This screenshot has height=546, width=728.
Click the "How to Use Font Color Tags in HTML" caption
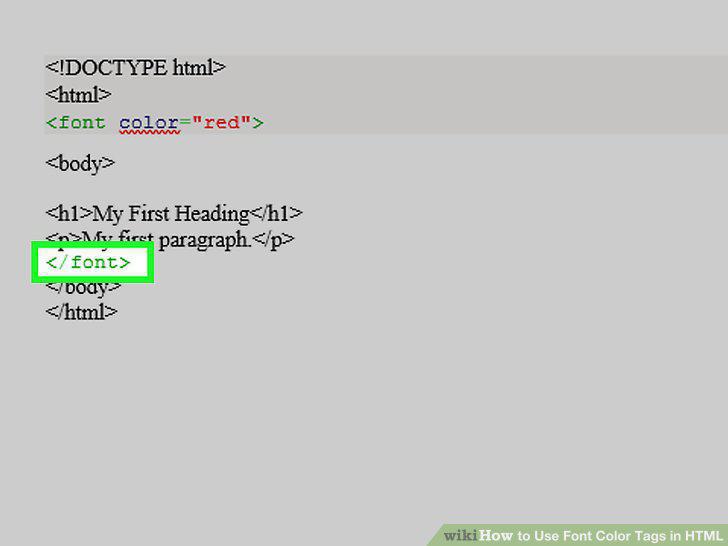click(x=601, y=535)
